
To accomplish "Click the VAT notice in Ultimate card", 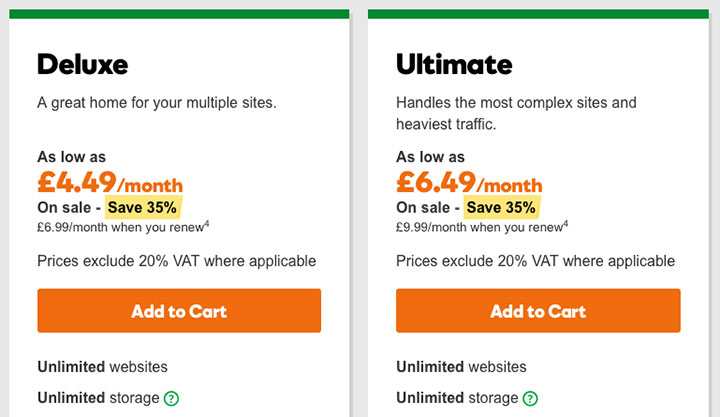I will (535, 261).
